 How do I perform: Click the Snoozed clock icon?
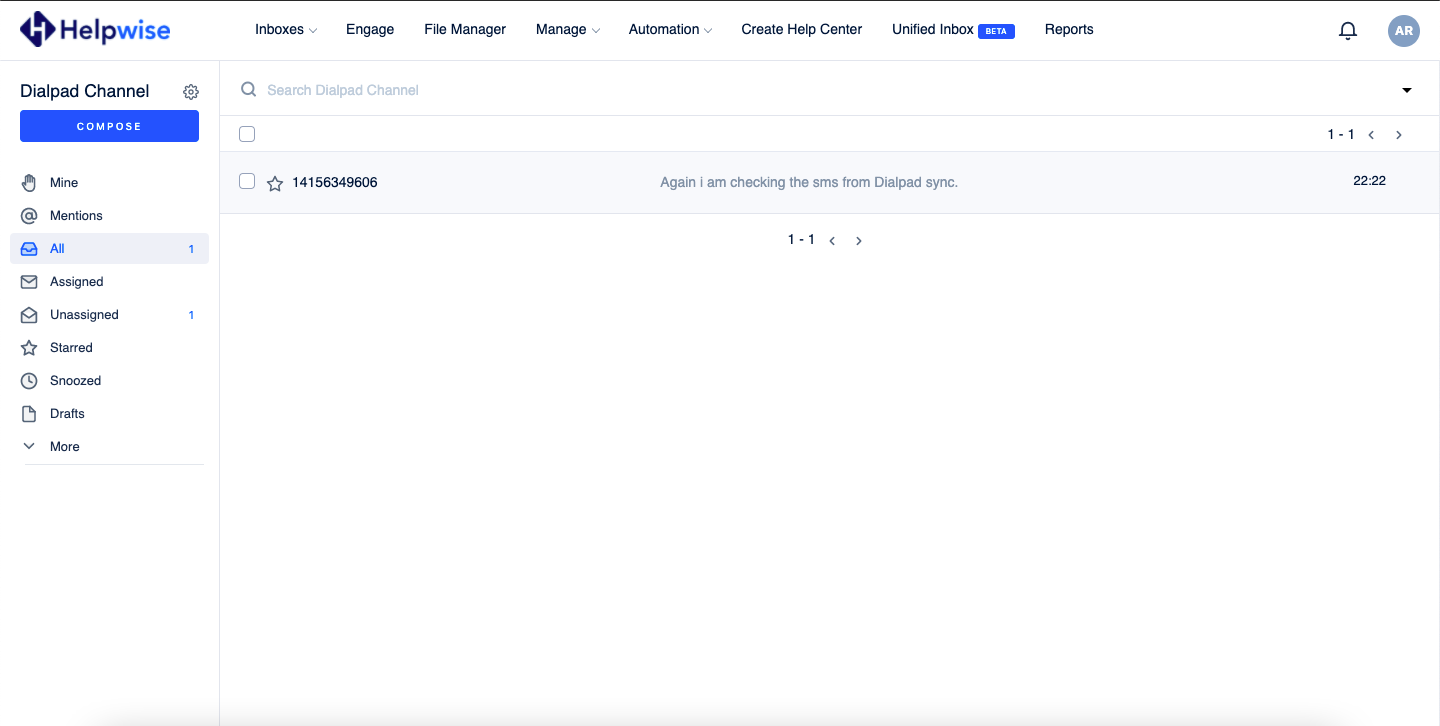(x=29, y=381)
